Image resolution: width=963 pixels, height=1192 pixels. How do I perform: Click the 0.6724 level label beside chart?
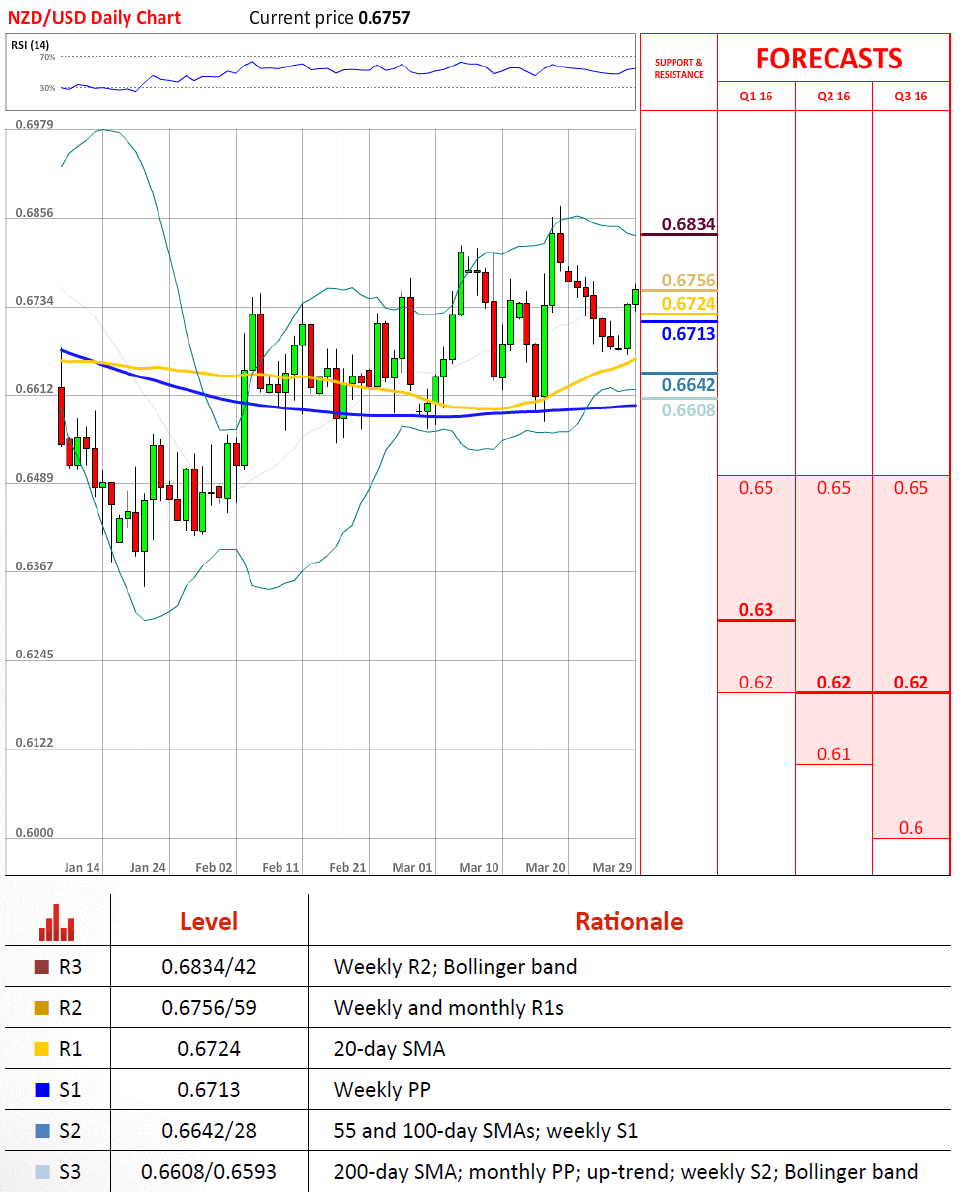688,304
